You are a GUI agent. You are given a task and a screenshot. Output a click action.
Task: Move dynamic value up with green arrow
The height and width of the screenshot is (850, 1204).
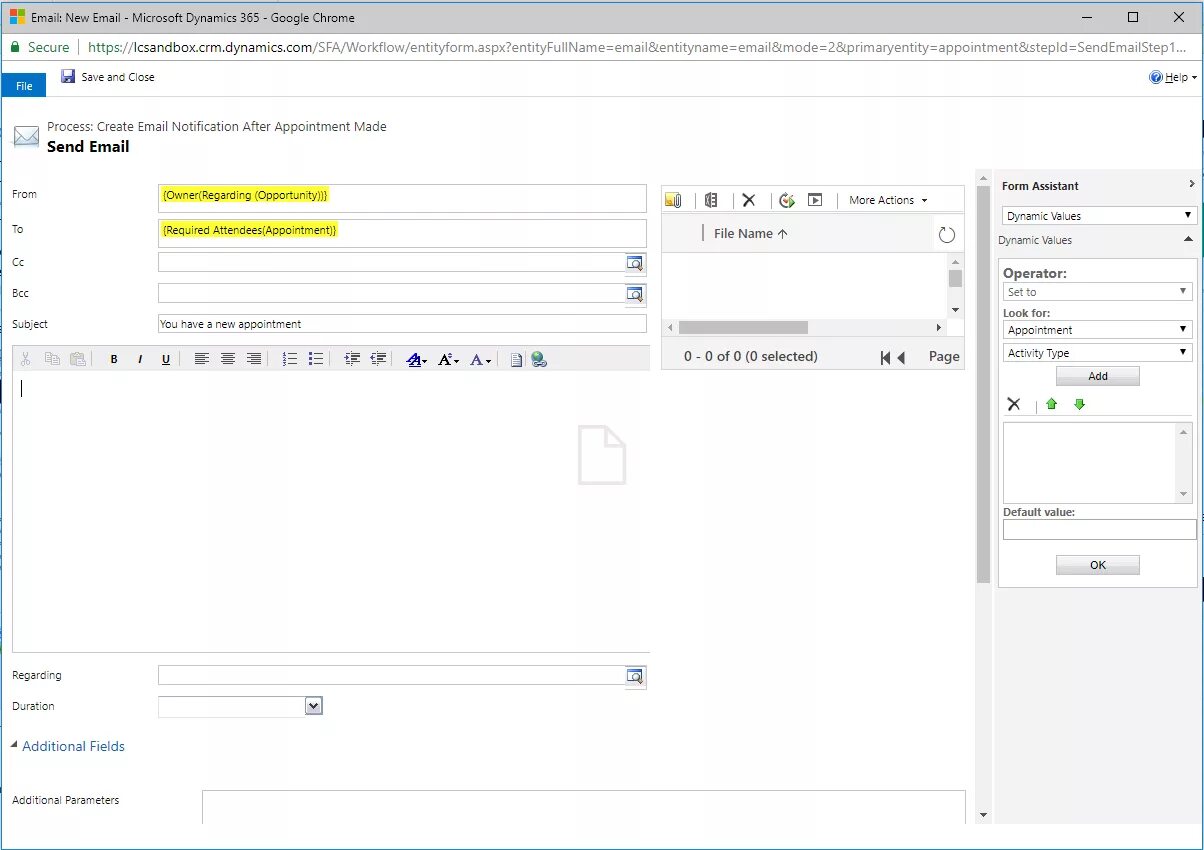(1051, 404)
